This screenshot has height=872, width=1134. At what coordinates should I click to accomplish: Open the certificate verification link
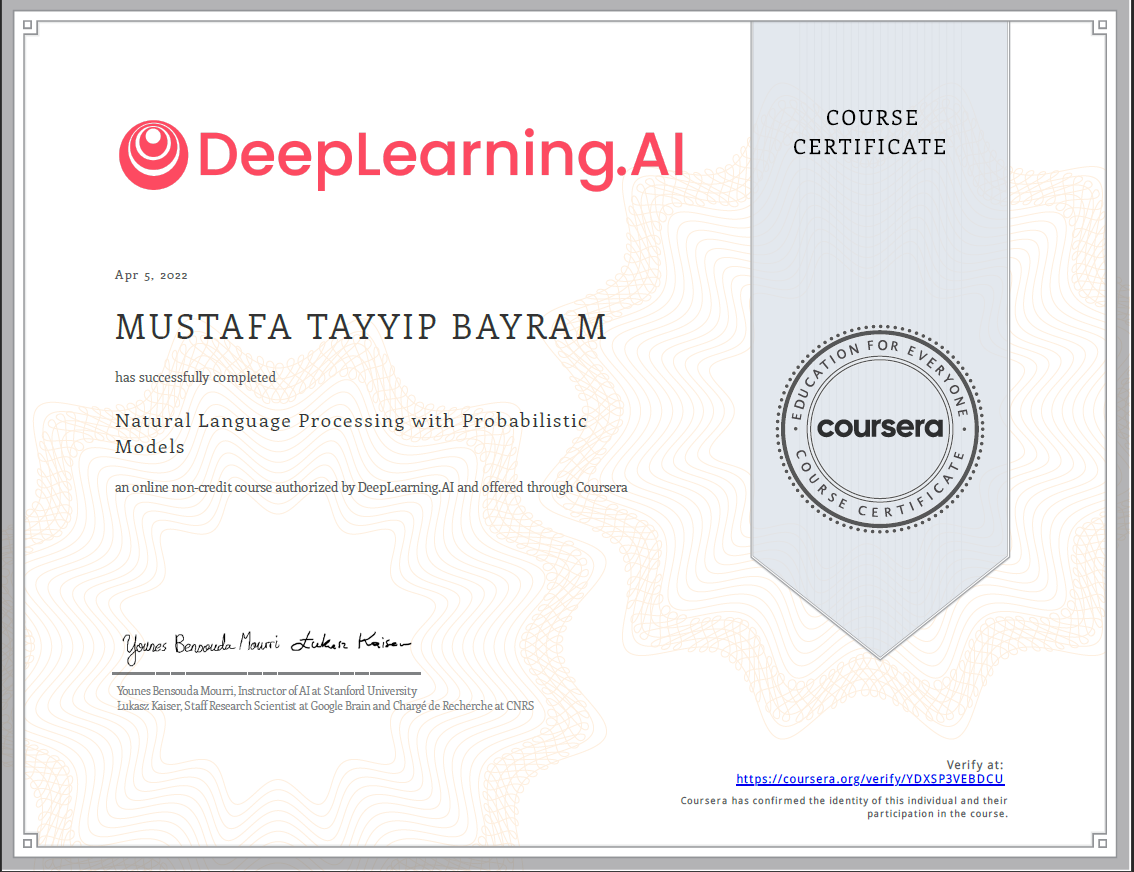tap(869, 778)
